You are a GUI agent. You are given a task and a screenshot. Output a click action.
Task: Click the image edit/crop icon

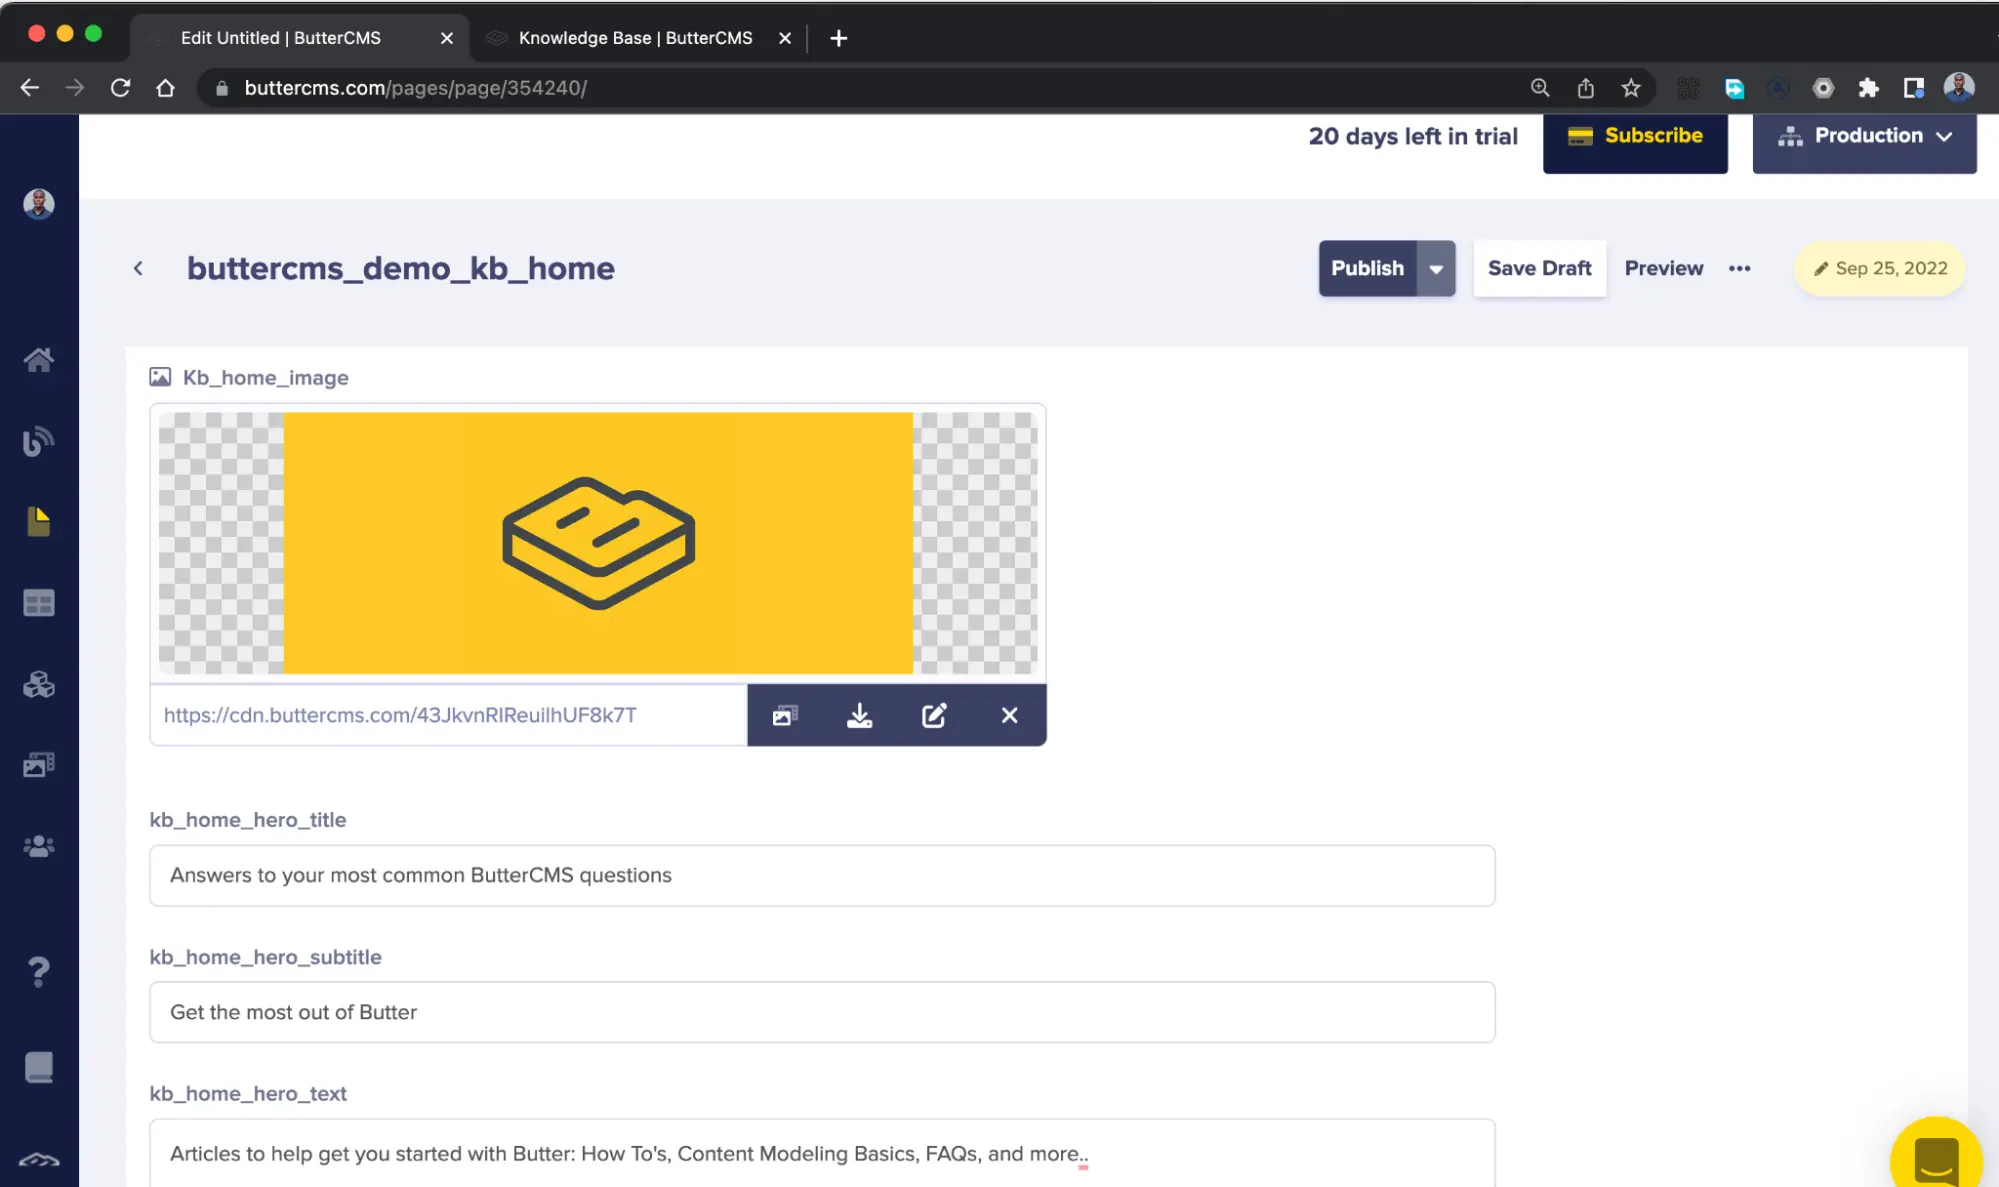click(934, 715)
